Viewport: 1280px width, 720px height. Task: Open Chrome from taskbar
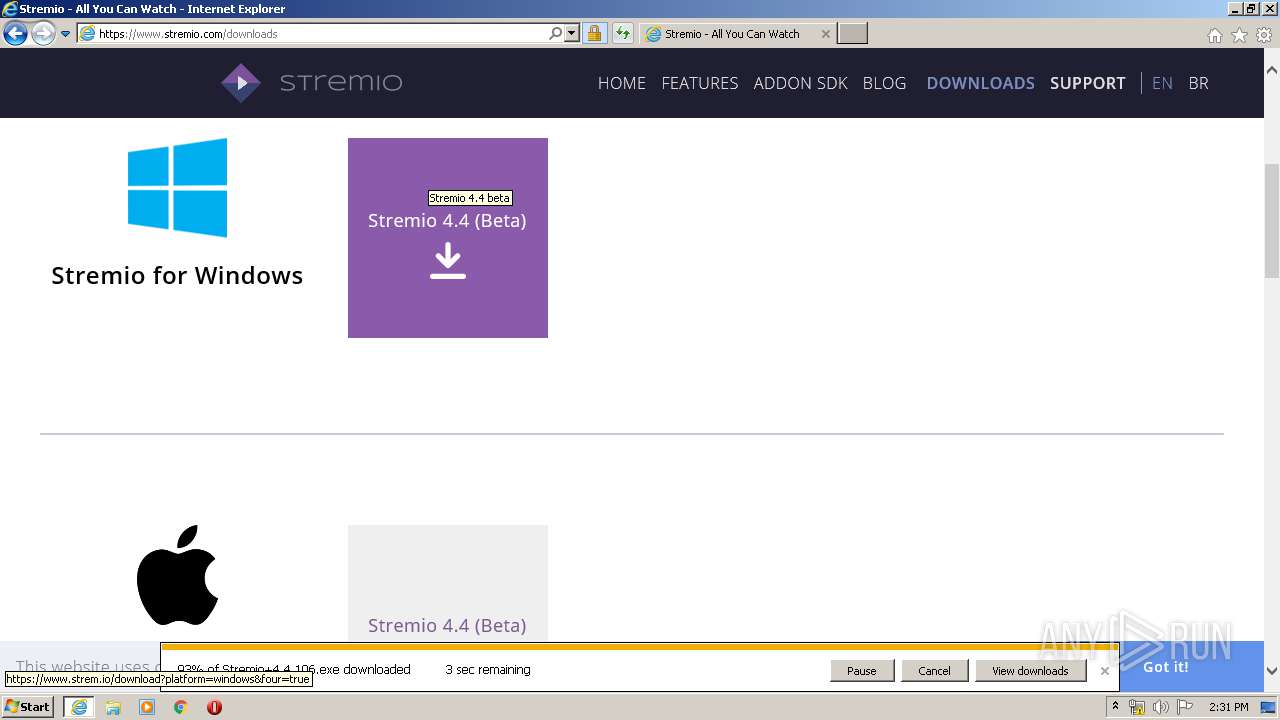click(181, 707)
